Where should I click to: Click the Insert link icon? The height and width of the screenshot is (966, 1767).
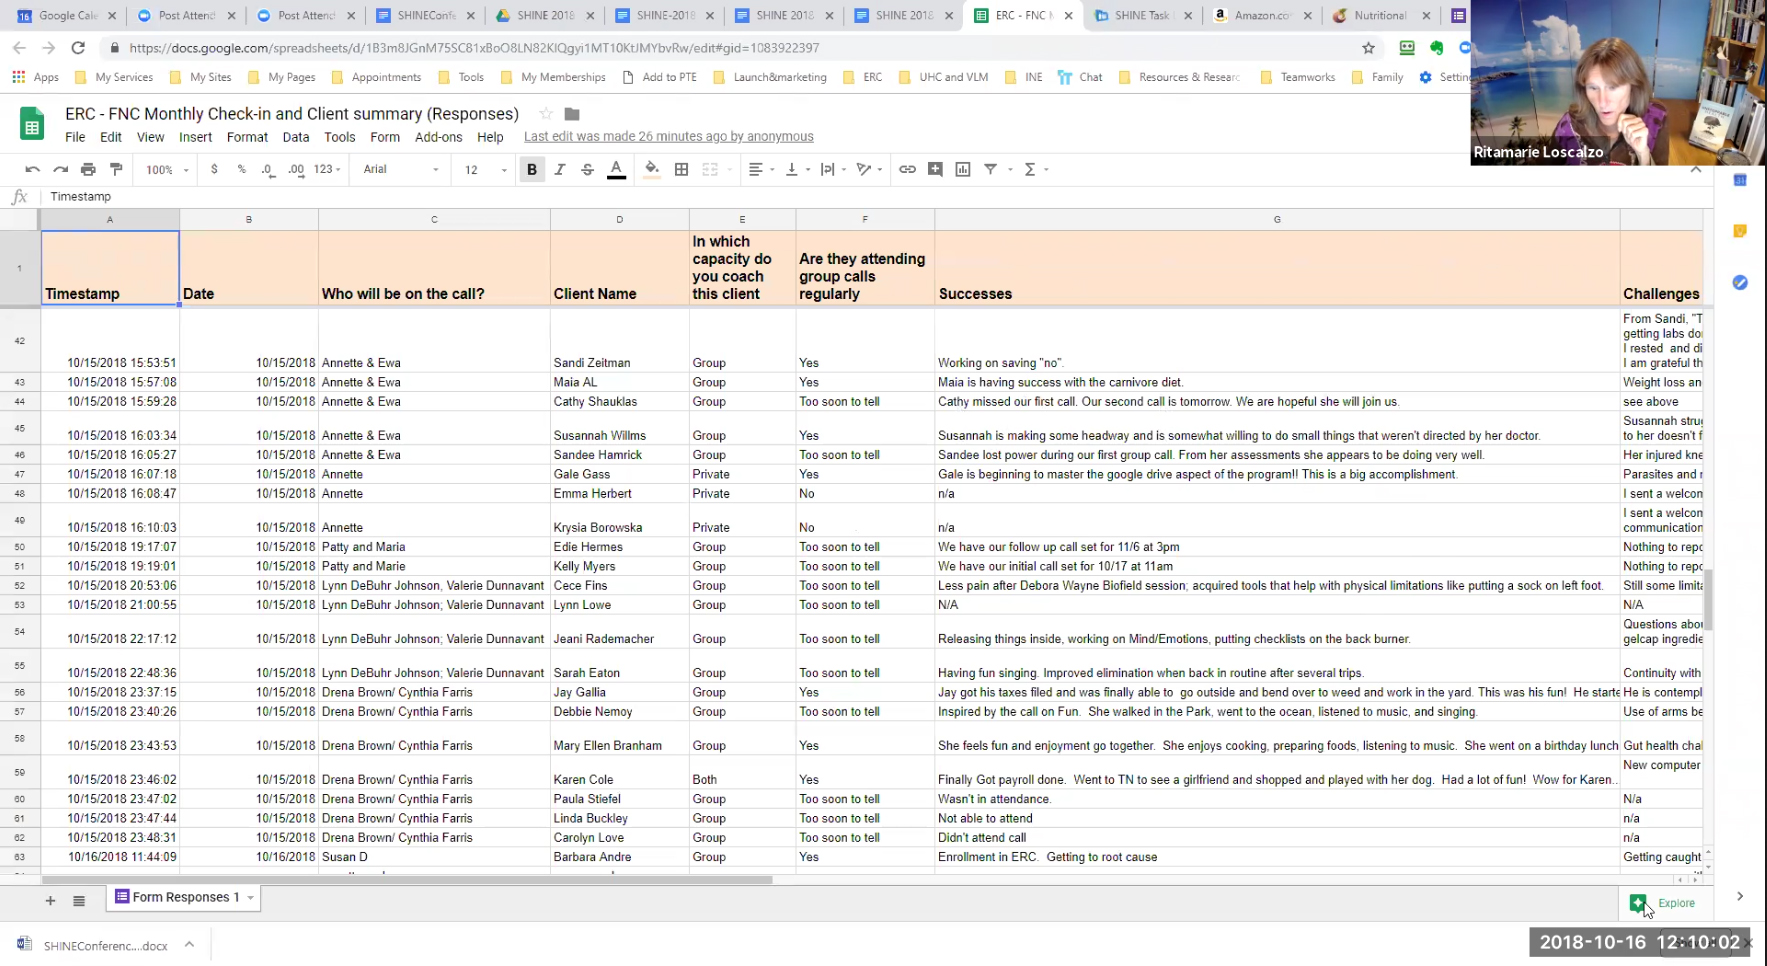click(907, 170)
